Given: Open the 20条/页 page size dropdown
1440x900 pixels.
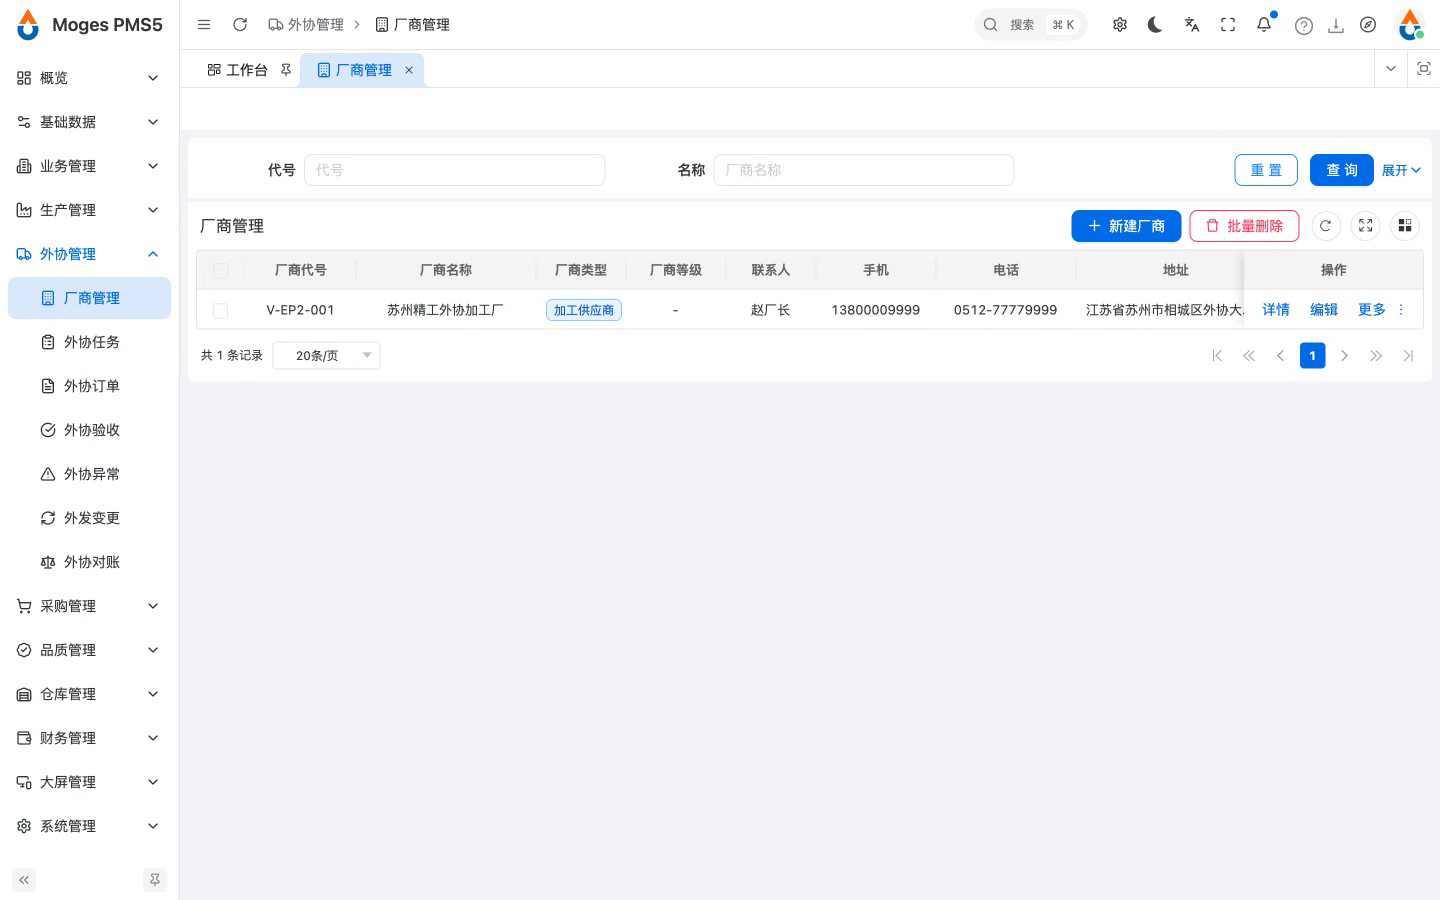Looking at the screenshot, I should pyautogui.click(x=327, y=355).
